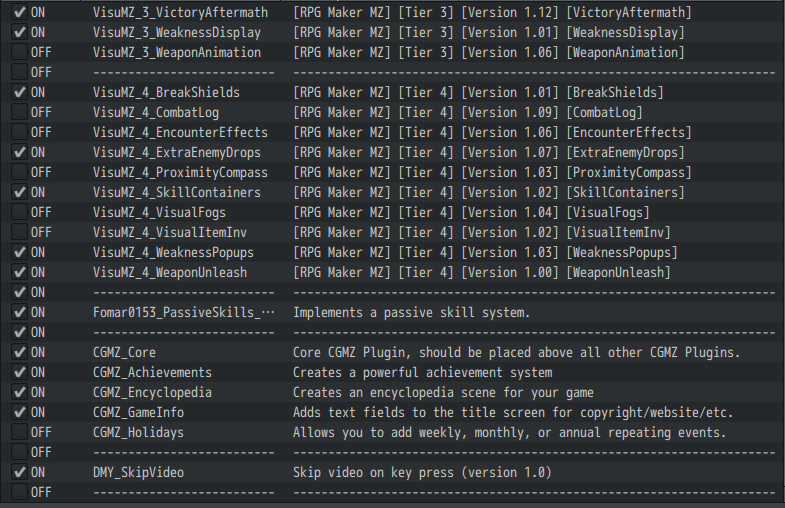Screen dimensions: 785x508
Task: Uncheck VisuMZ_4_ExtraEnemyDrops checkbox
Action: 20,152
